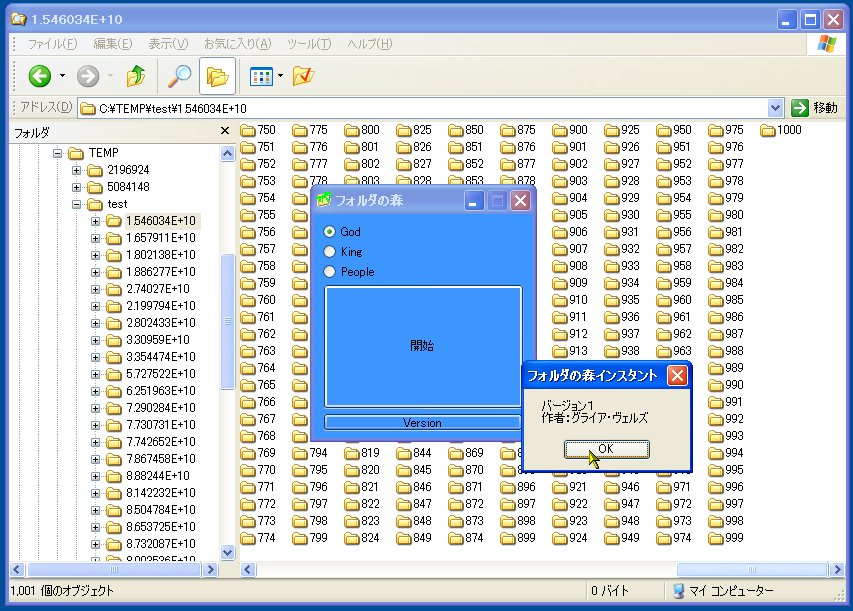Click the folder tree horizontal scrollbar thumb
Viewport: 853px width, 611px height.
[114, 570]
